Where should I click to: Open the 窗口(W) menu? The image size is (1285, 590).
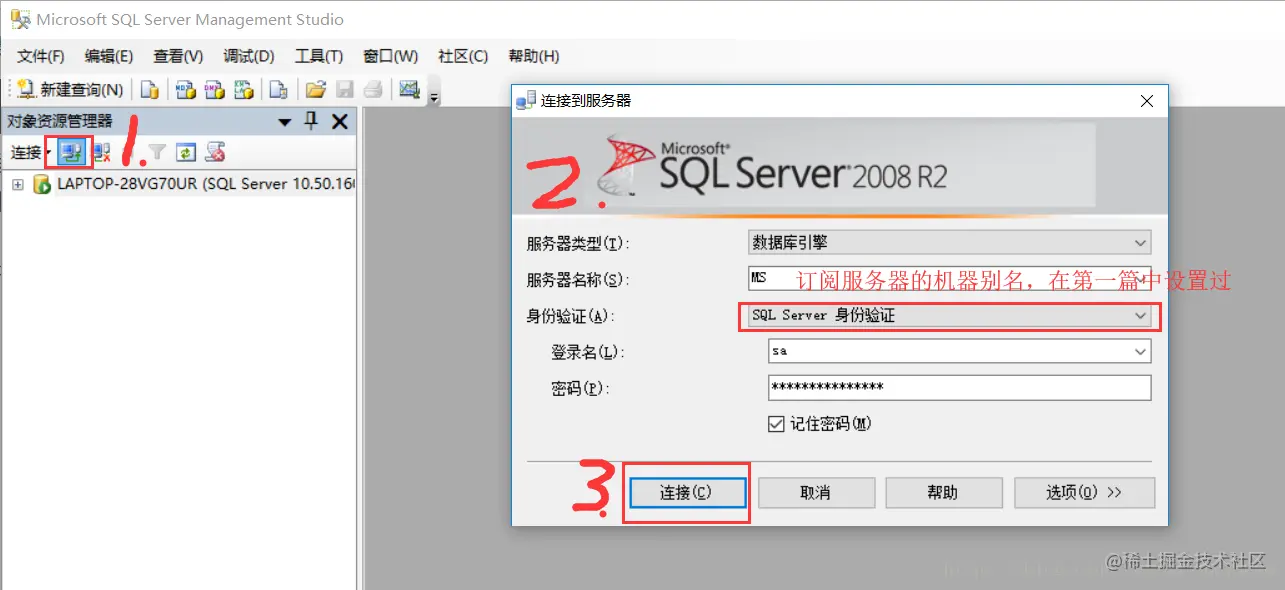coord(391,56)
